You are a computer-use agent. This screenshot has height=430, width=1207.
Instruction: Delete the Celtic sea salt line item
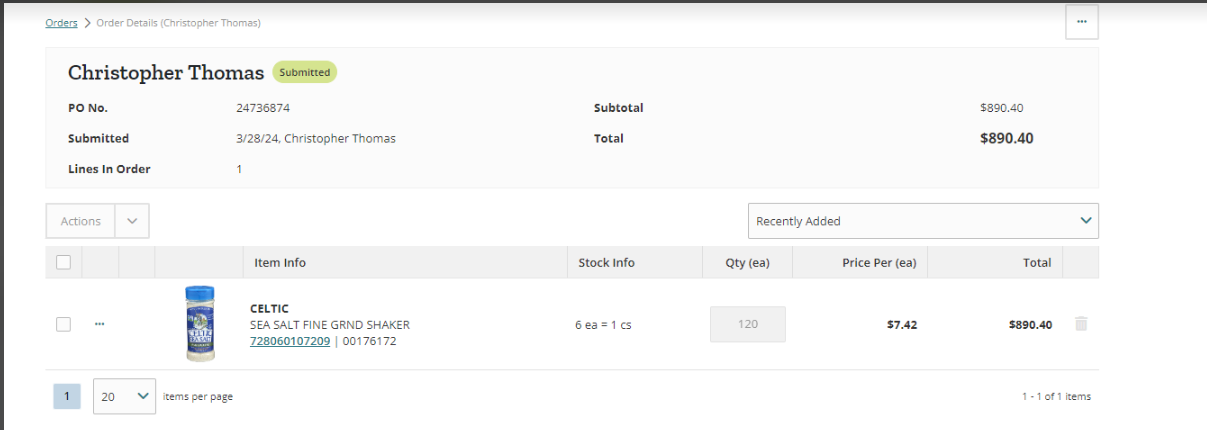(x=1080, y=324)
